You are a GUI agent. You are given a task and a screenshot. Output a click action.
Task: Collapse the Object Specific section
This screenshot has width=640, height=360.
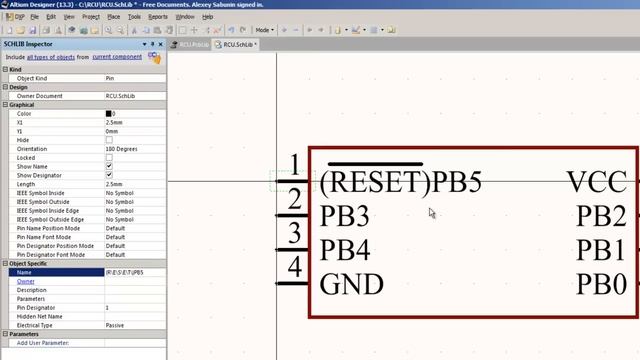tap(5, 264)
